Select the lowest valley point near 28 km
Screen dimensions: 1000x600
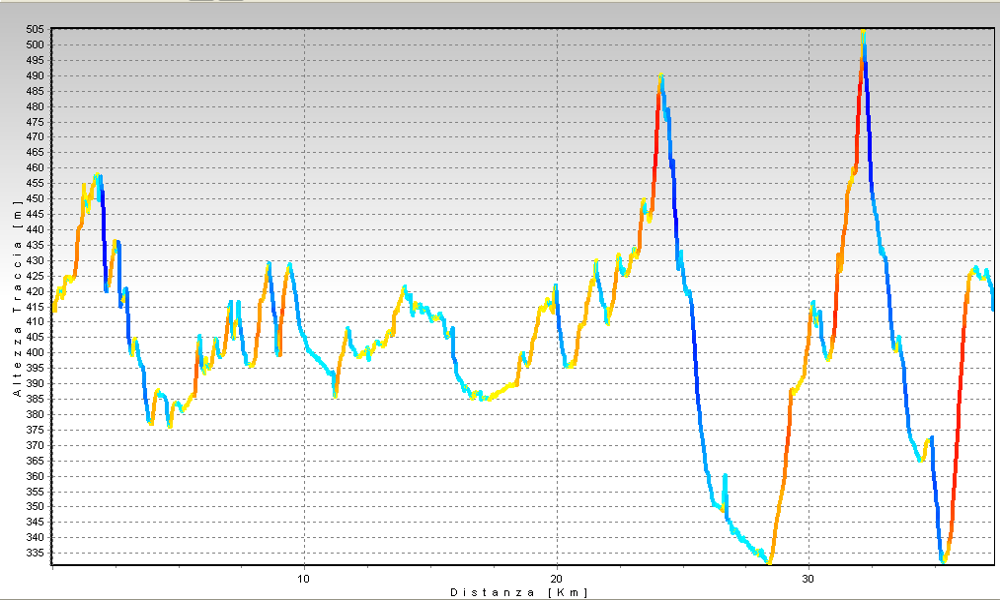(769, 562)
